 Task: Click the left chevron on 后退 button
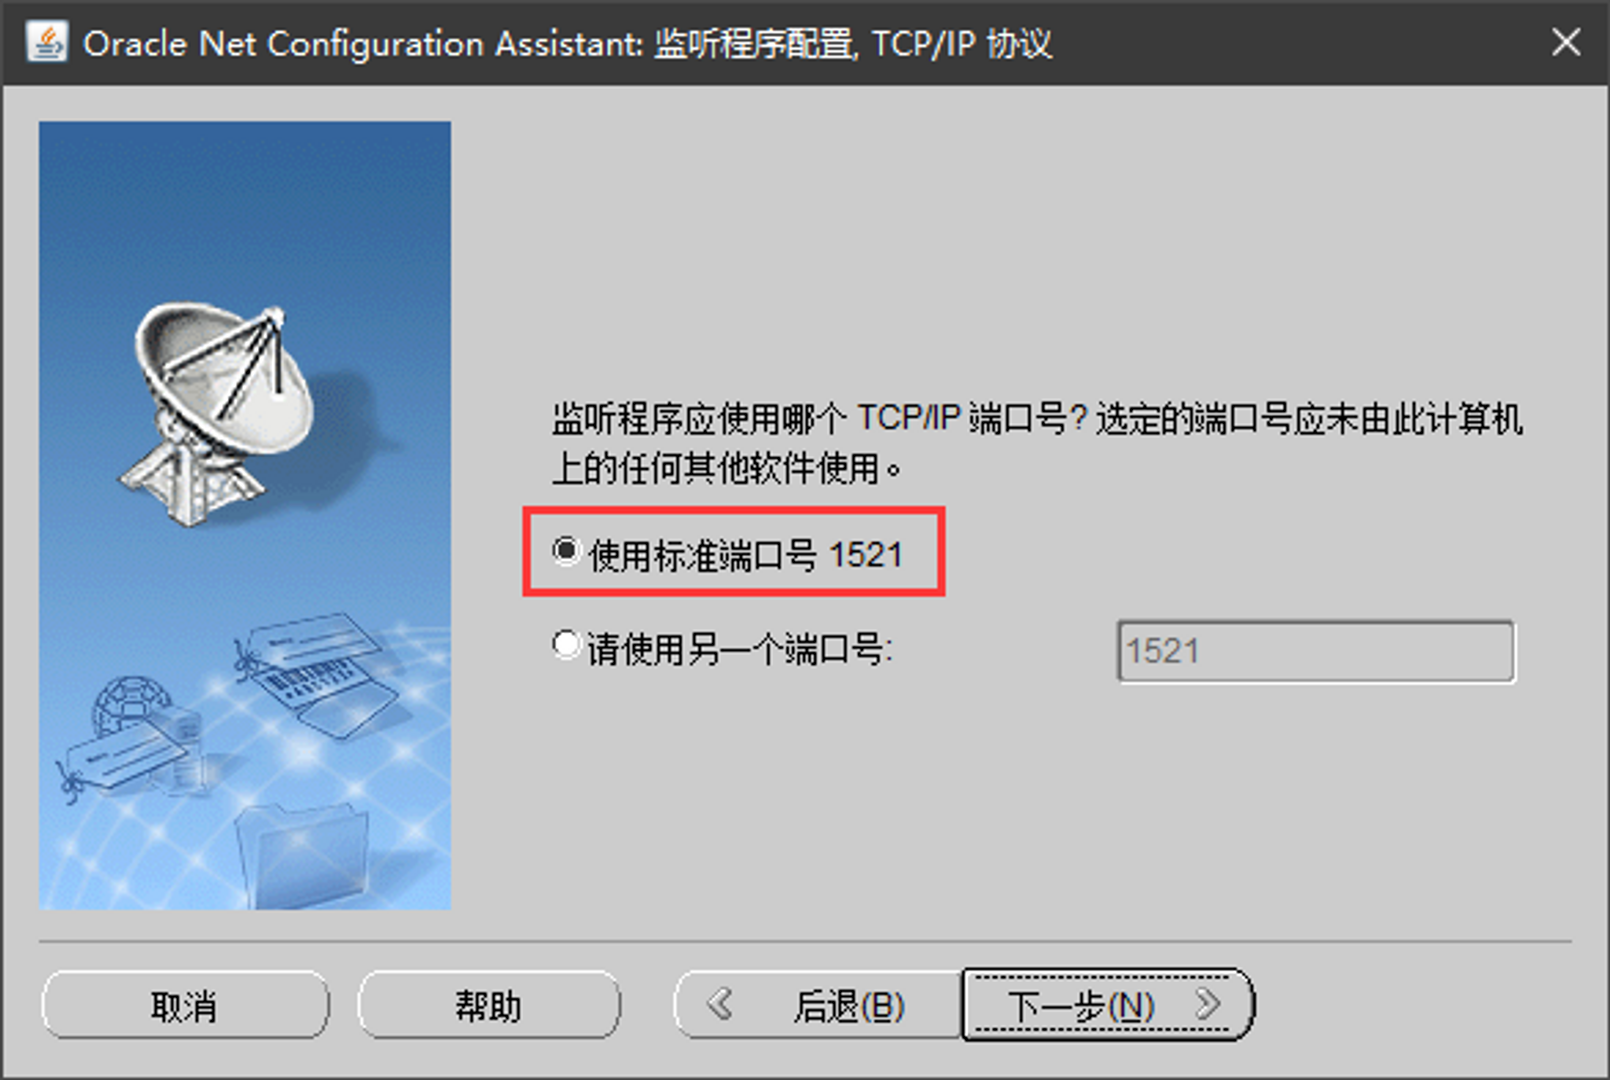click(720, 1003)
